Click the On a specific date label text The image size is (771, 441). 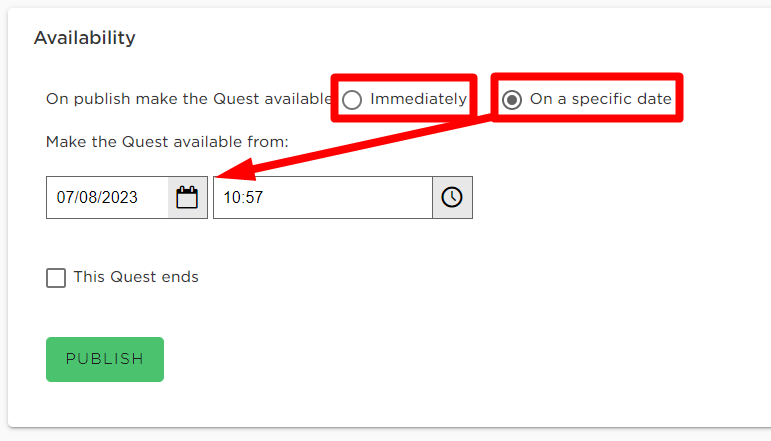(600, 99)
